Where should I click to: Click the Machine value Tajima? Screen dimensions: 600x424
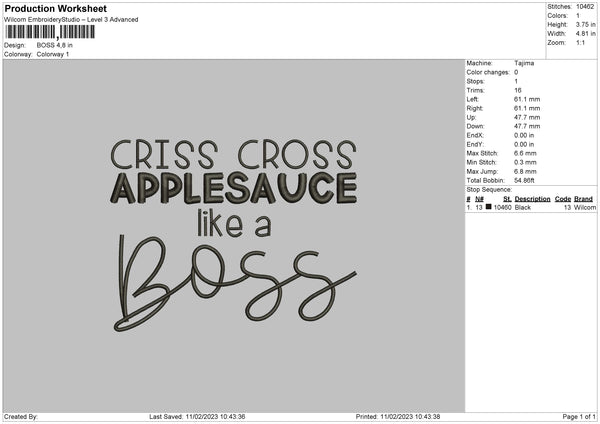pyautogui.click(x=524, y=63)
